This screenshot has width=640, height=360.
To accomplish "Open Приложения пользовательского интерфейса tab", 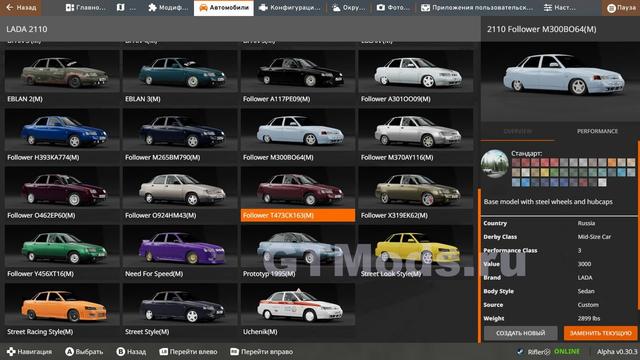I will pyautogui.click(x=476, y=8).
